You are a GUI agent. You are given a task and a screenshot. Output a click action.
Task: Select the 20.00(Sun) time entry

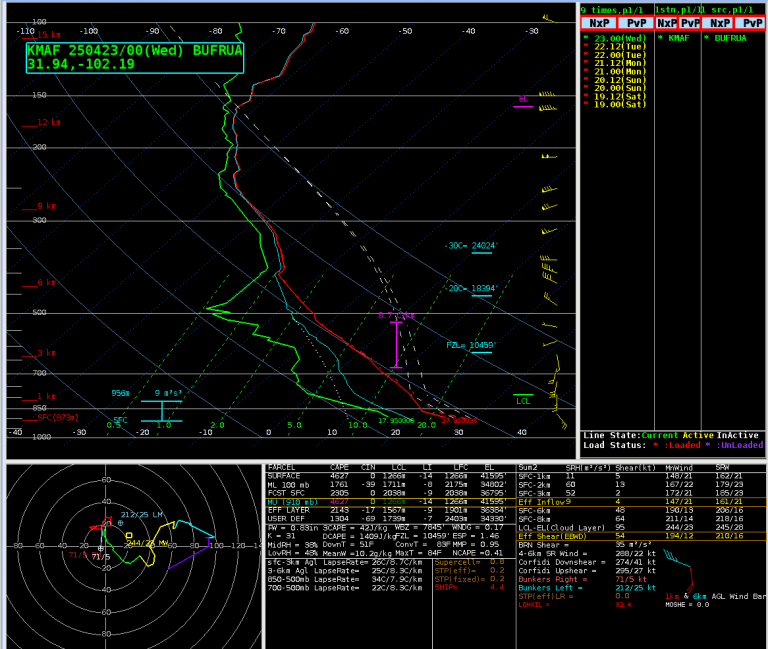tap(616, 88)
